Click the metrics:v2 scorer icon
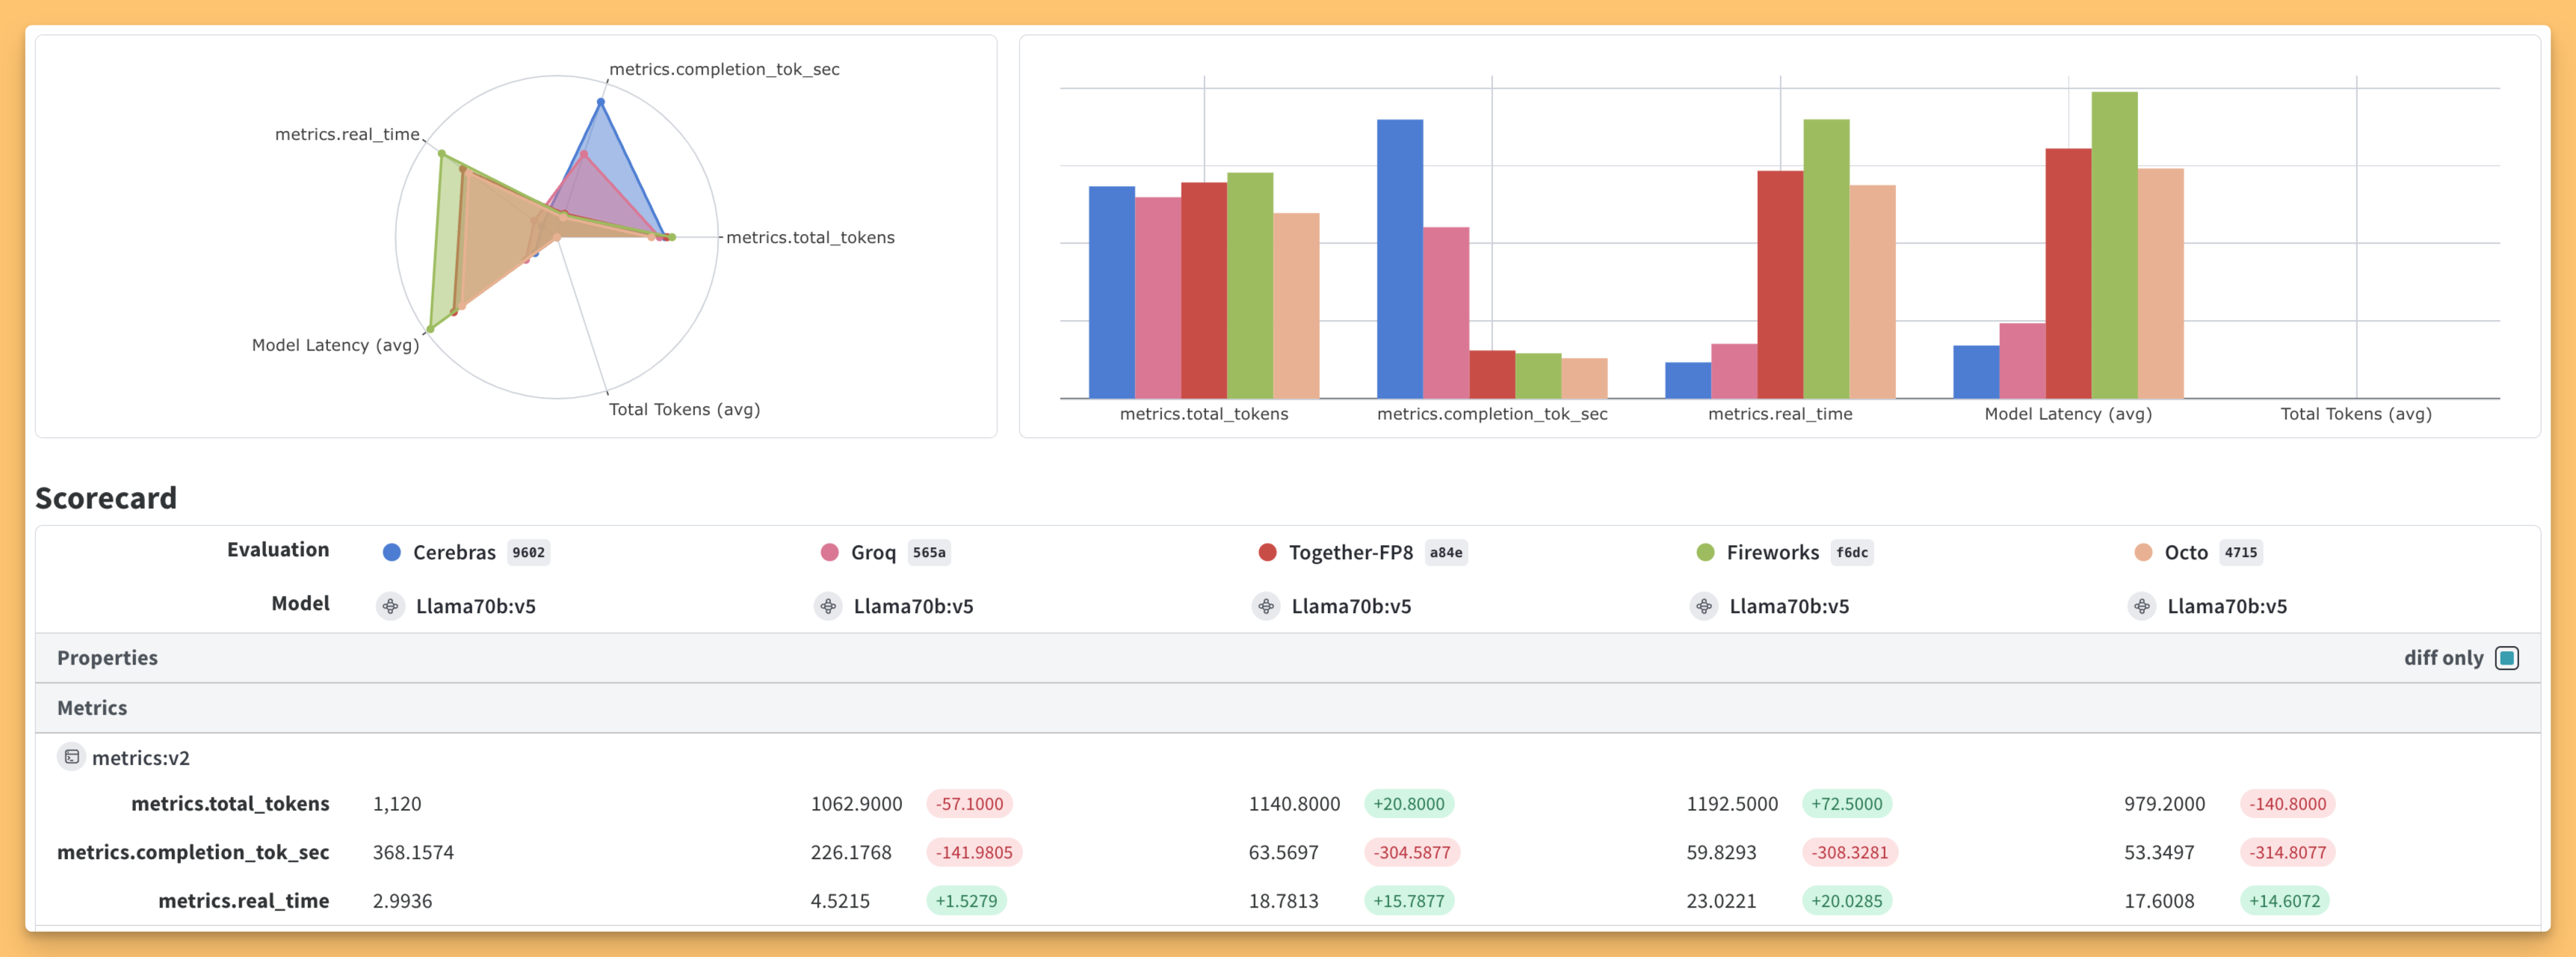 pos(71,757)
